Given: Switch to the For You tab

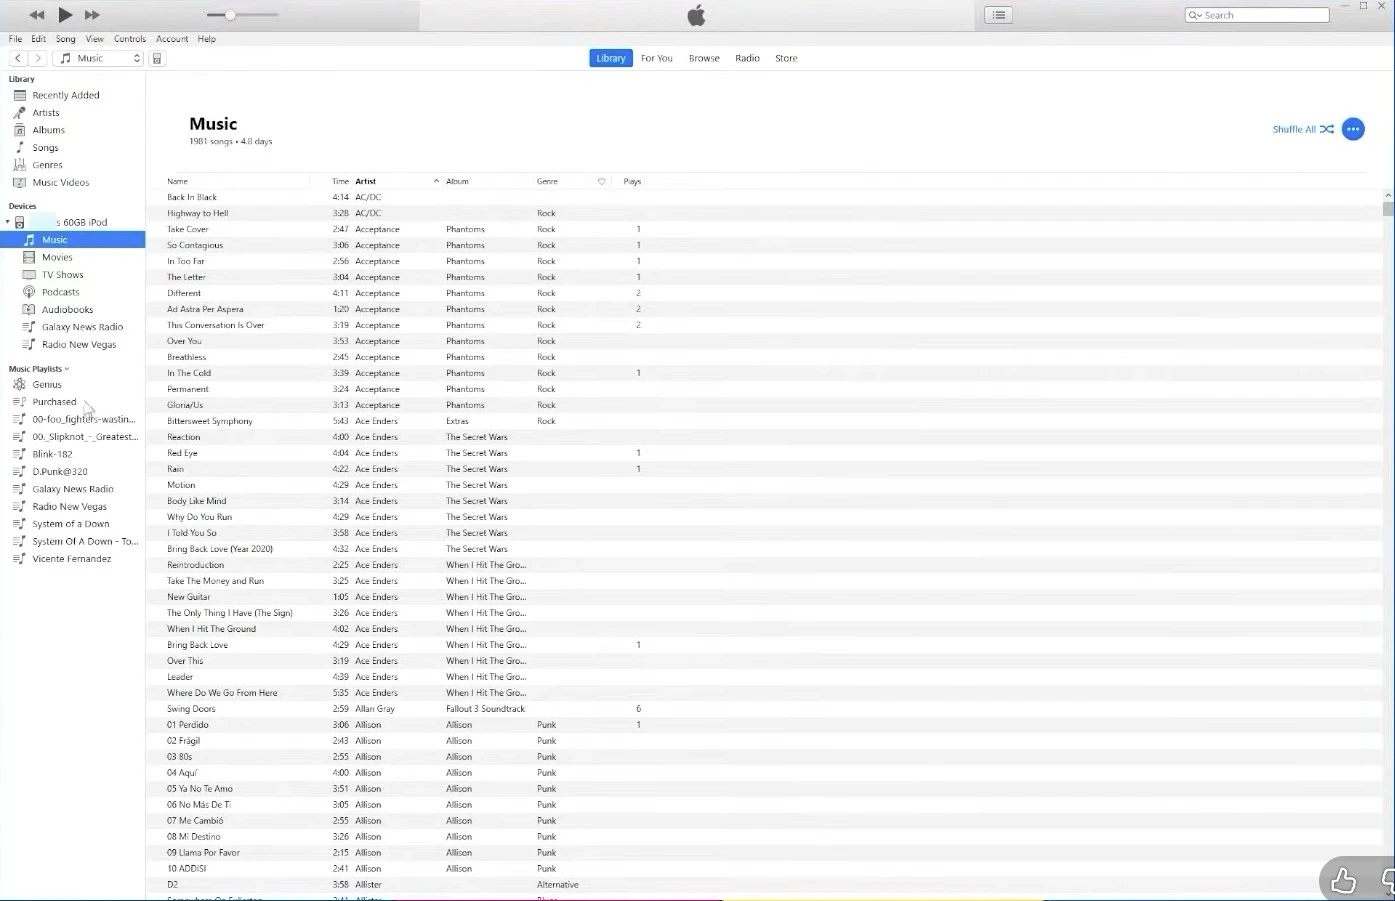Looking at the screenshot, I should point(656,58).
